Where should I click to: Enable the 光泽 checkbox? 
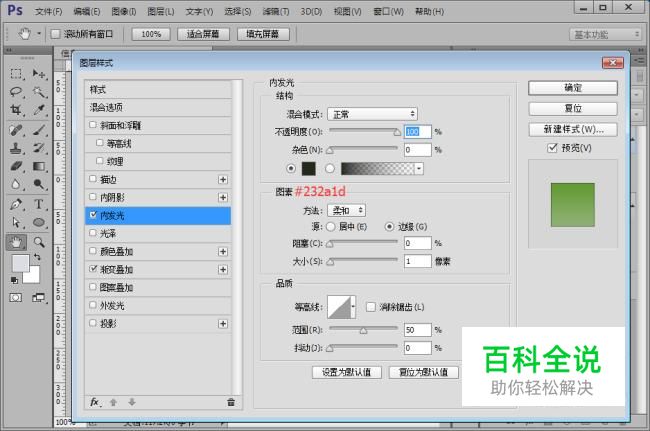(x=93, y=232)
